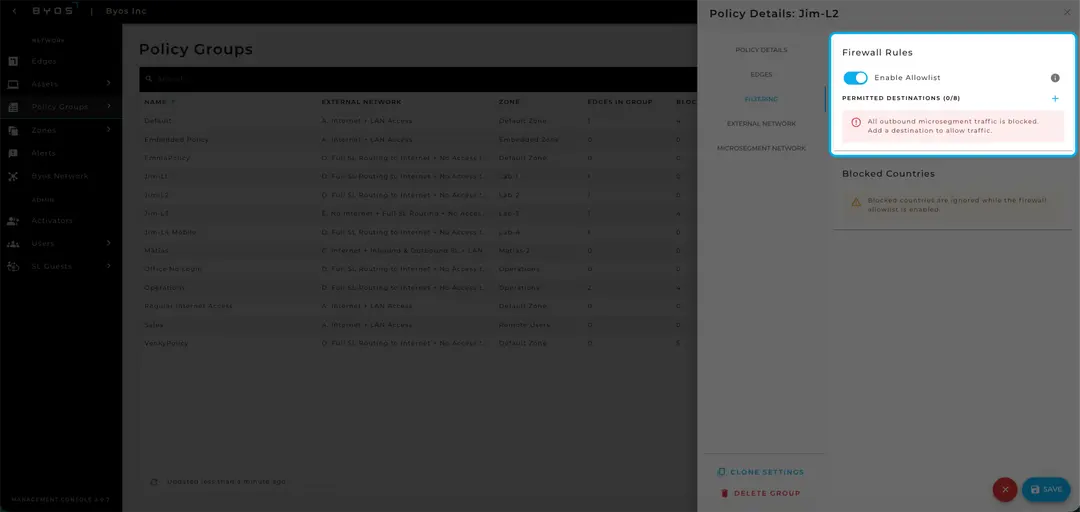Go to the Microsegment Network tab

tap(761, 148)
